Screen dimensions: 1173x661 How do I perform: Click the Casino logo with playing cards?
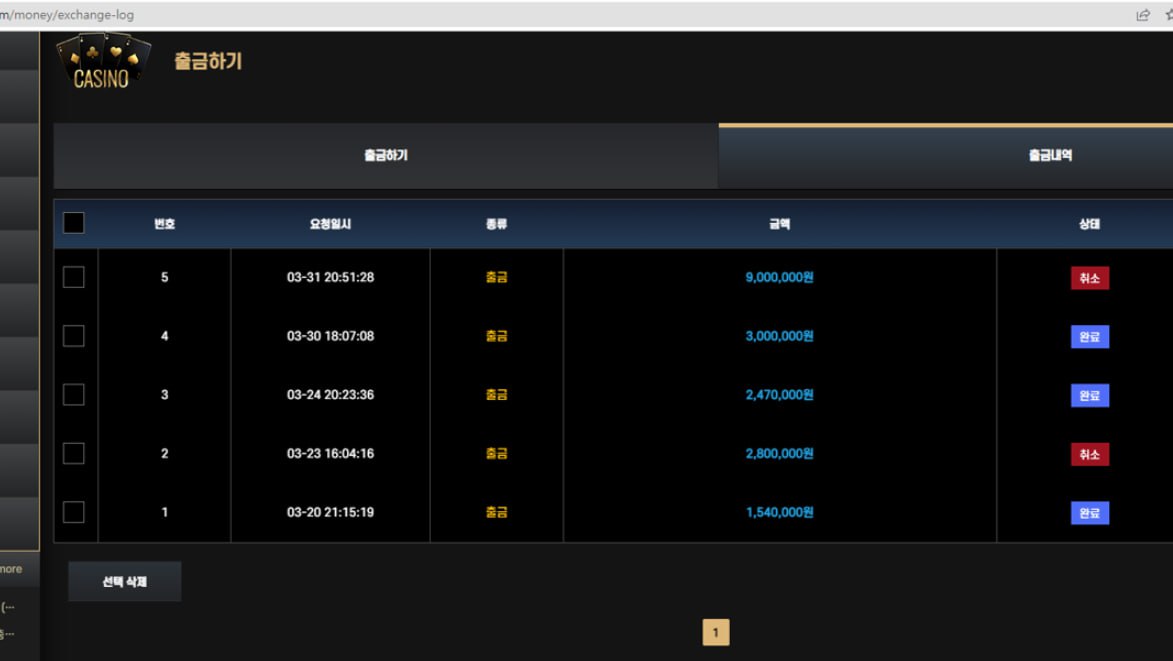click(102, 63)
